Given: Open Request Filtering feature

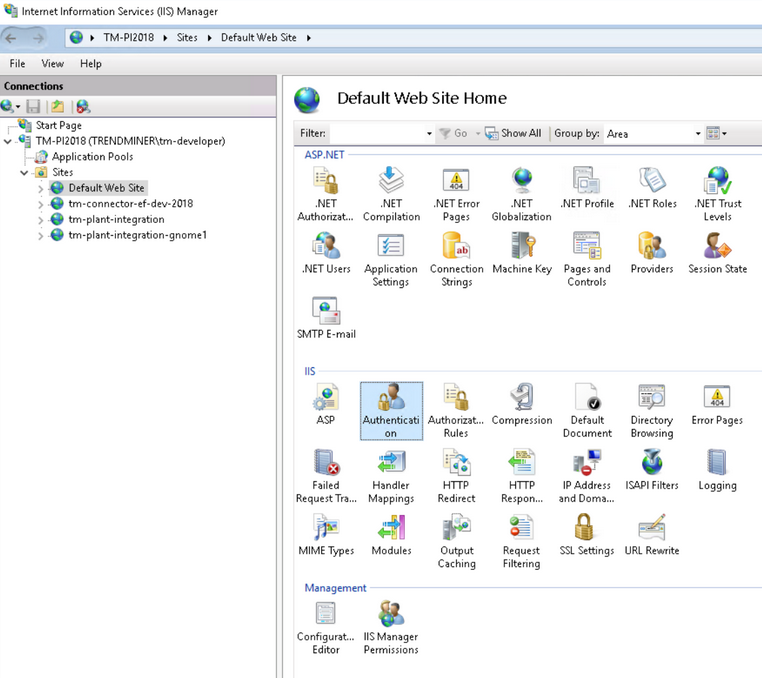Looking at the screenshot, I should point(521,528).
